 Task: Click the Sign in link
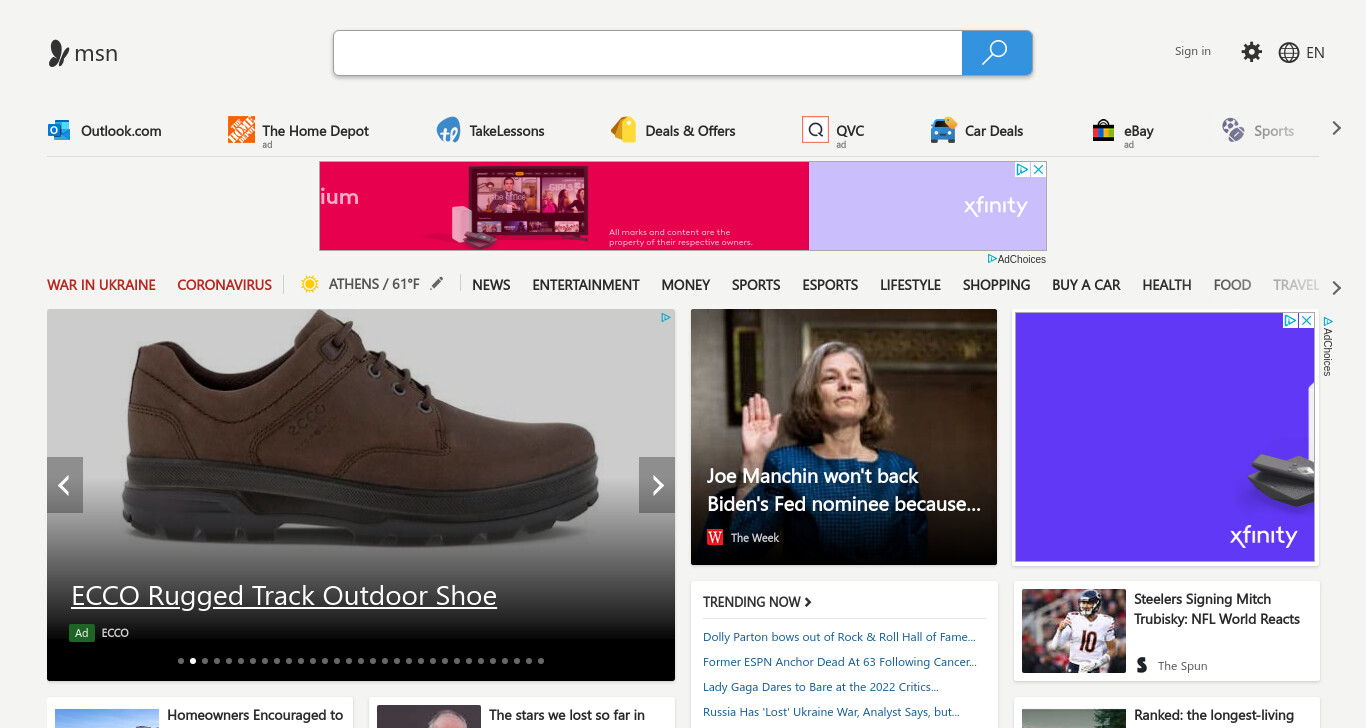pos(1193,51)
